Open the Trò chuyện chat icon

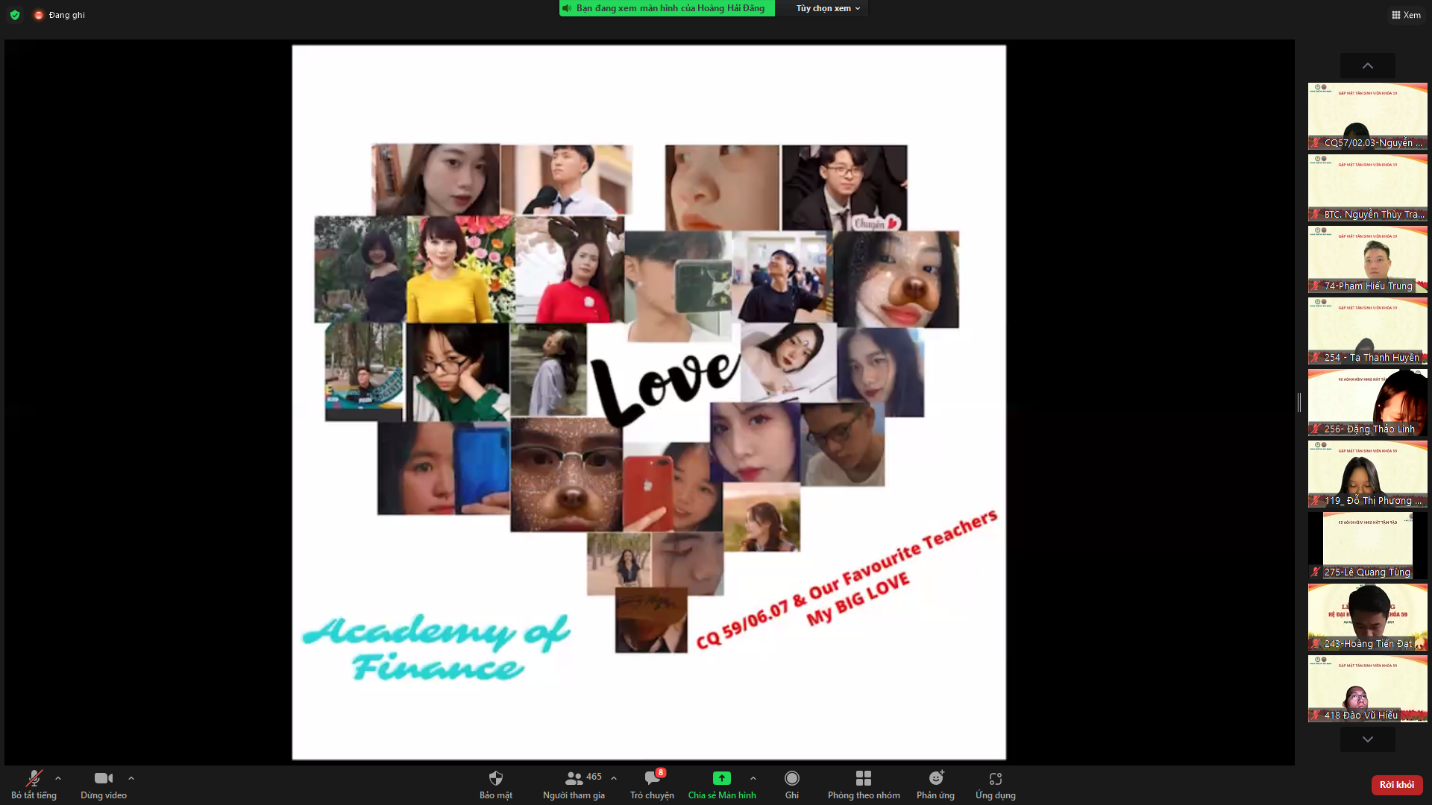point(652,779)
